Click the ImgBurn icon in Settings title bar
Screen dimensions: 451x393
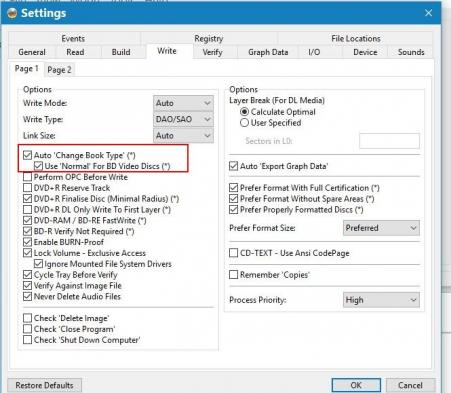(x=12, y=13)
